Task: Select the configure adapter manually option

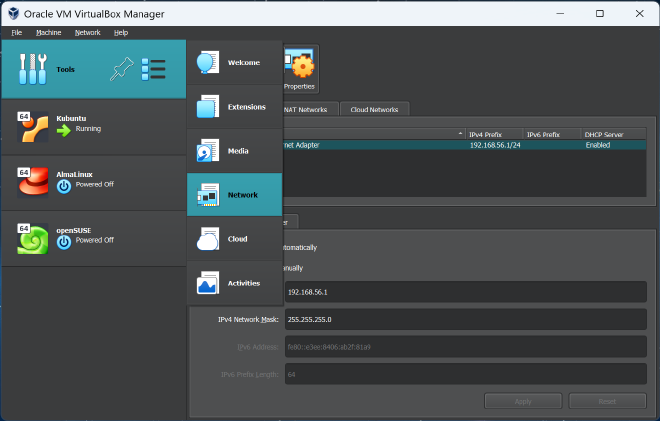Action: tap(293, 268)
